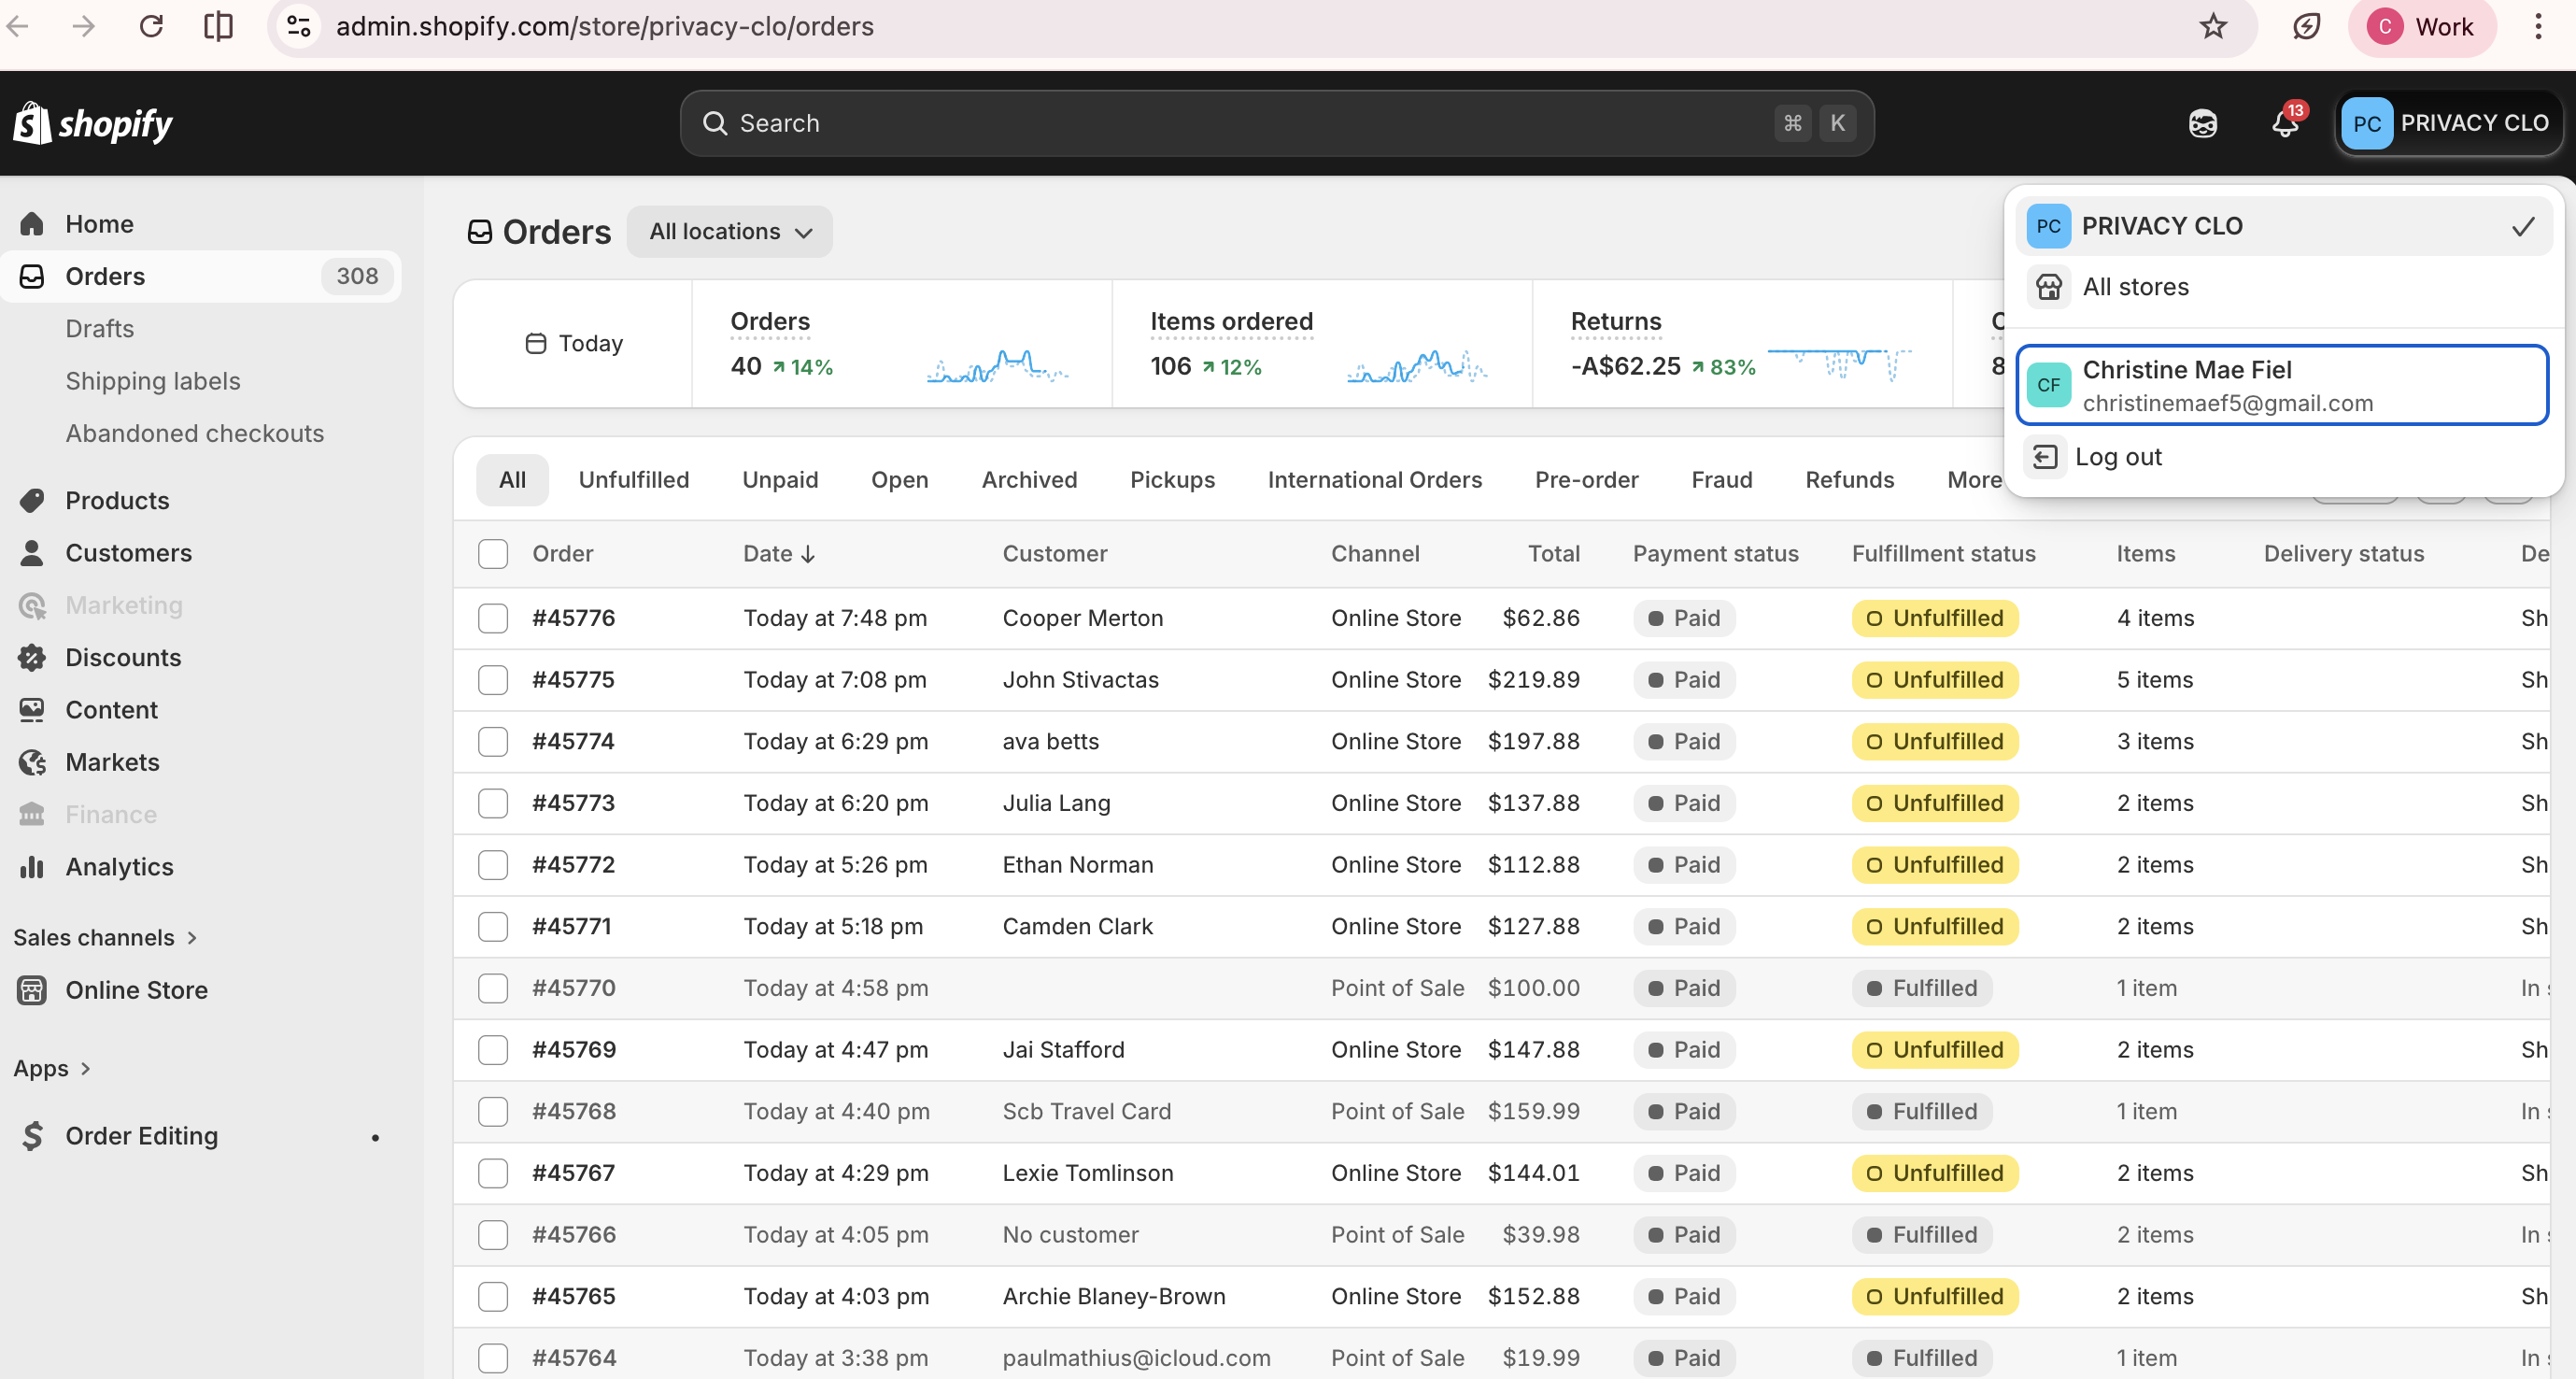This screenshot has width=2576, height=1379.
Task: Reload the page with browser refresh icon
Action: point(151,26)
